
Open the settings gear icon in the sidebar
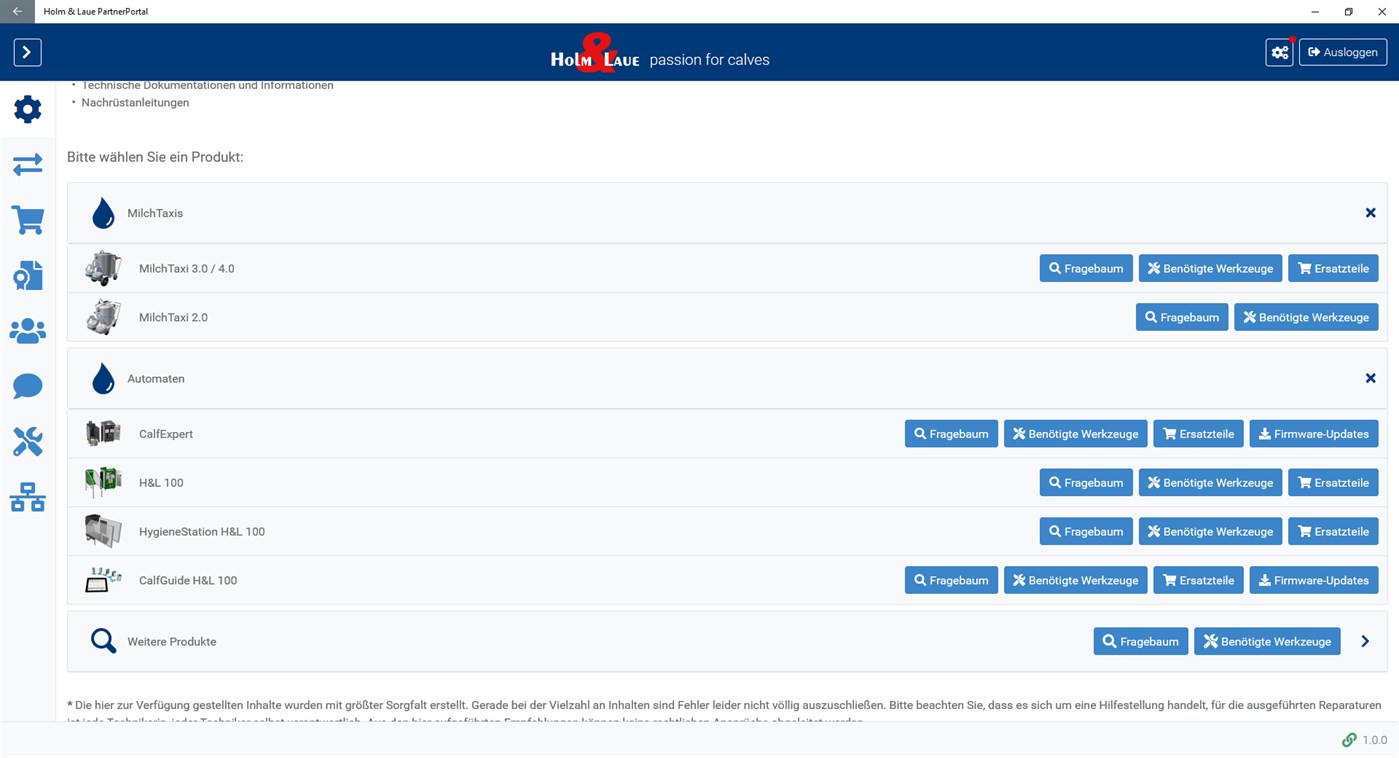pos(27,109)
